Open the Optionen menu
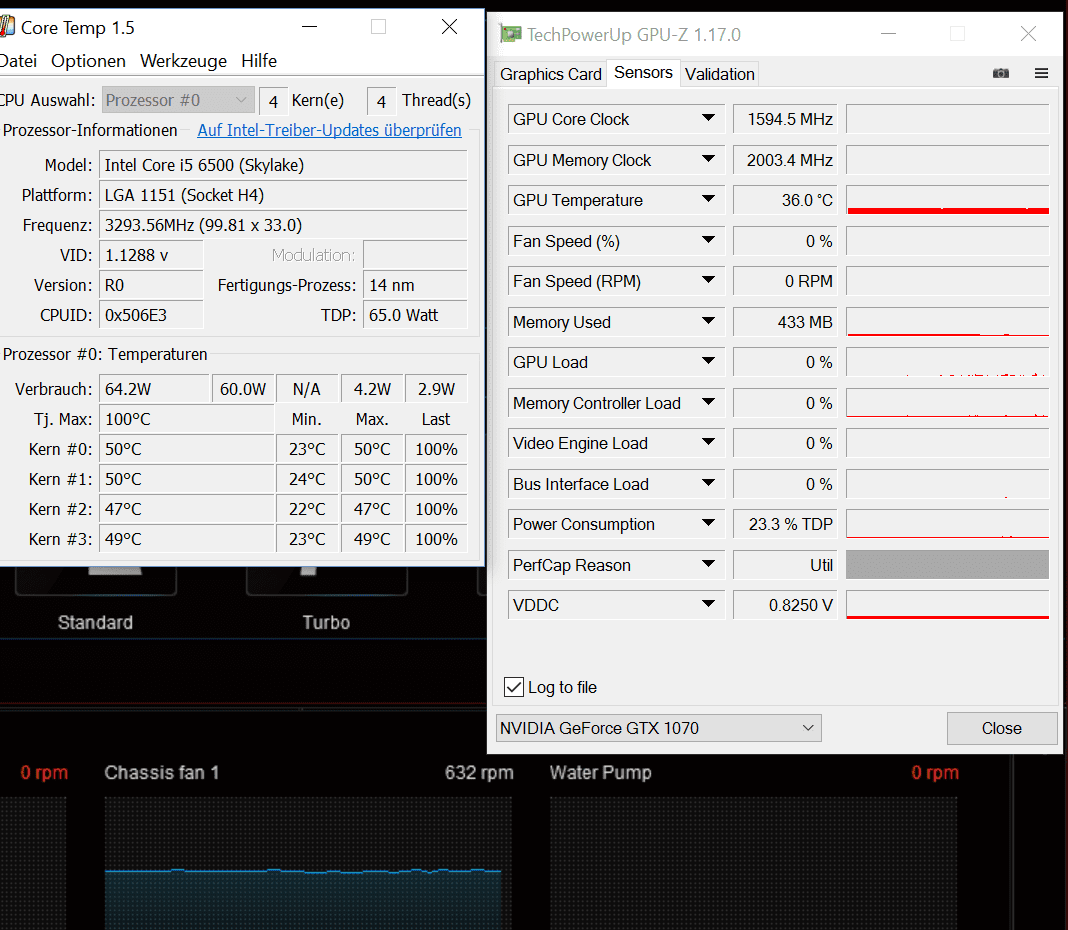Viewport: 1068px width, 930px height. point(88,61)
